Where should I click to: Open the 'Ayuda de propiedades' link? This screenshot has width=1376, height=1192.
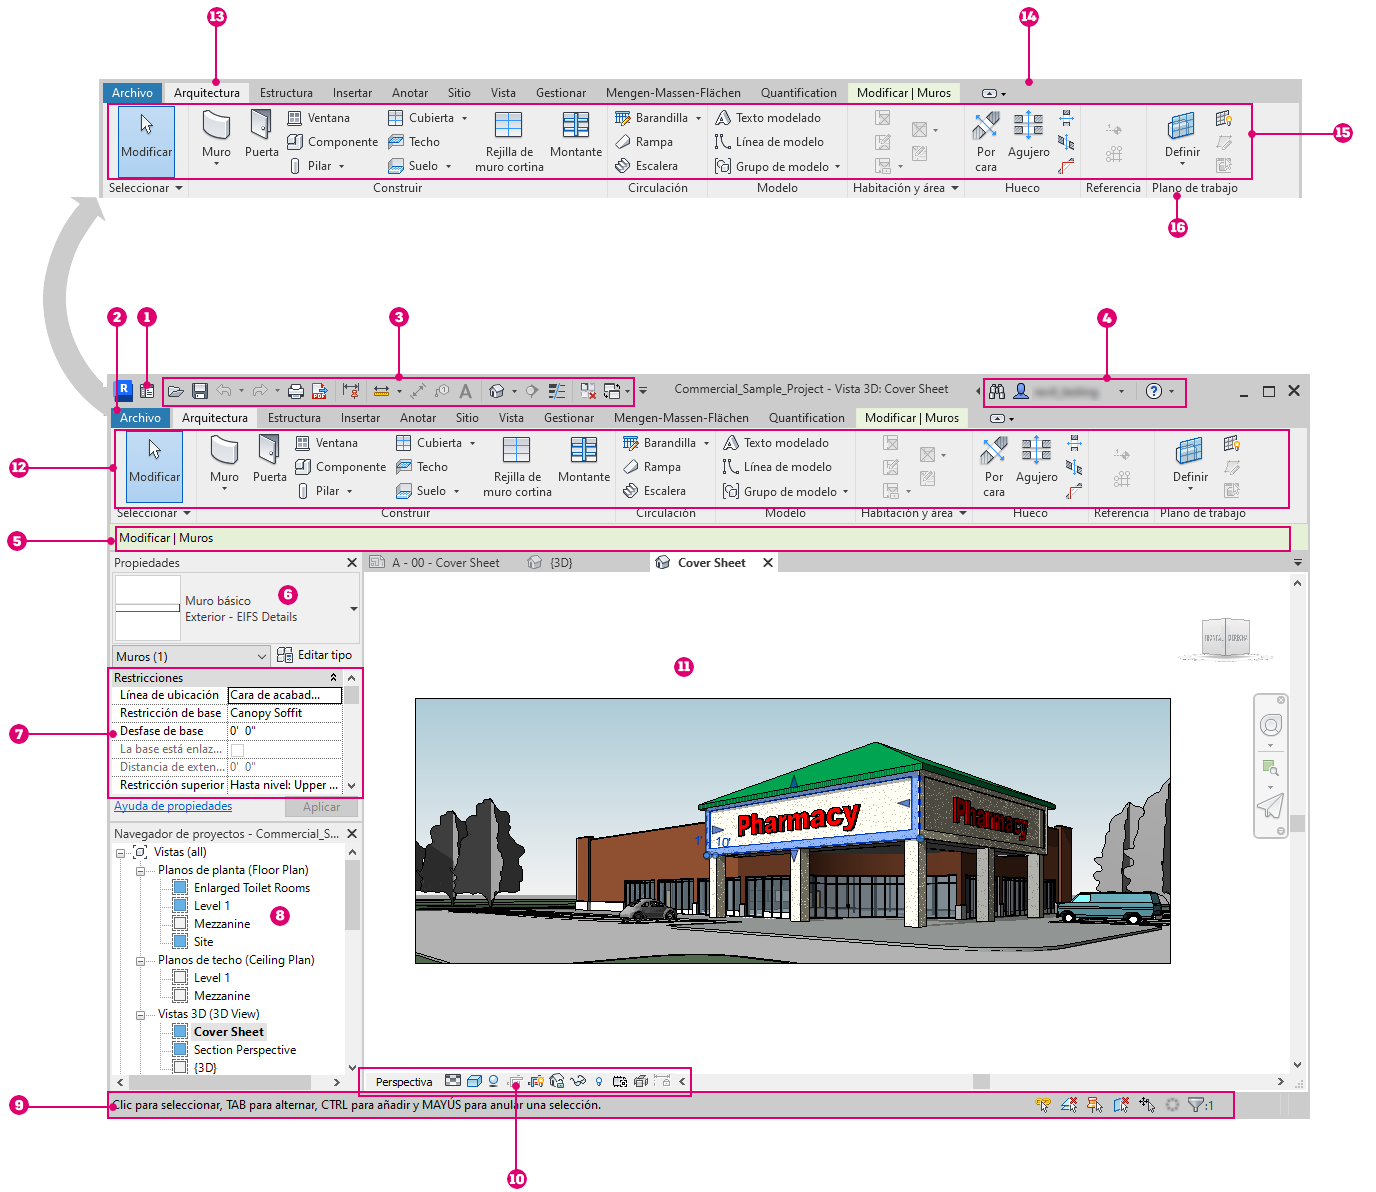tap(173, 806)
